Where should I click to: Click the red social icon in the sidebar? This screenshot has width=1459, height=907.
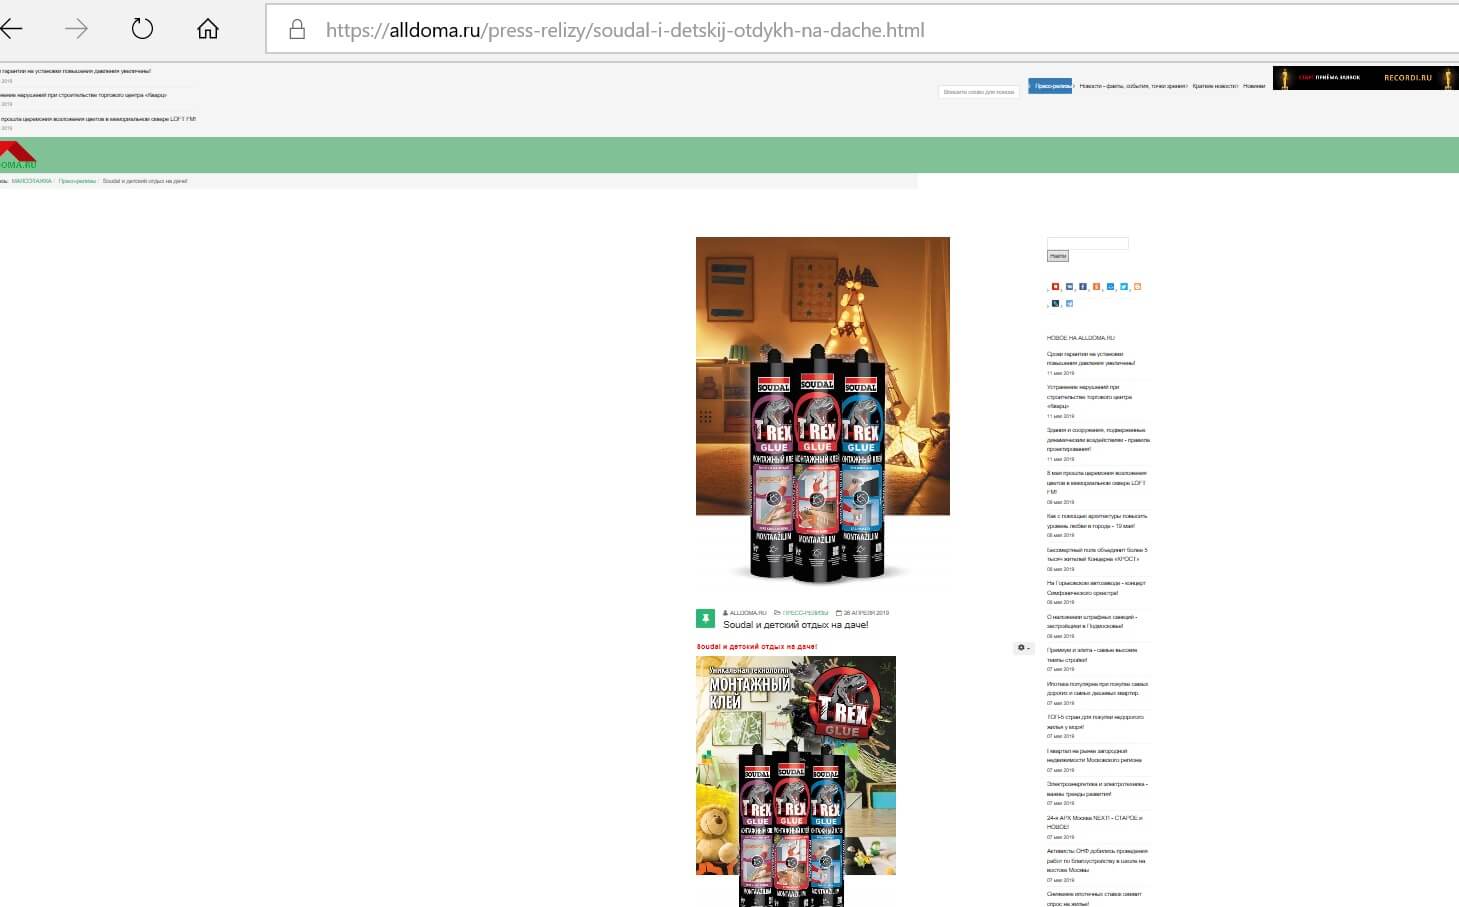click(1055, 287)
